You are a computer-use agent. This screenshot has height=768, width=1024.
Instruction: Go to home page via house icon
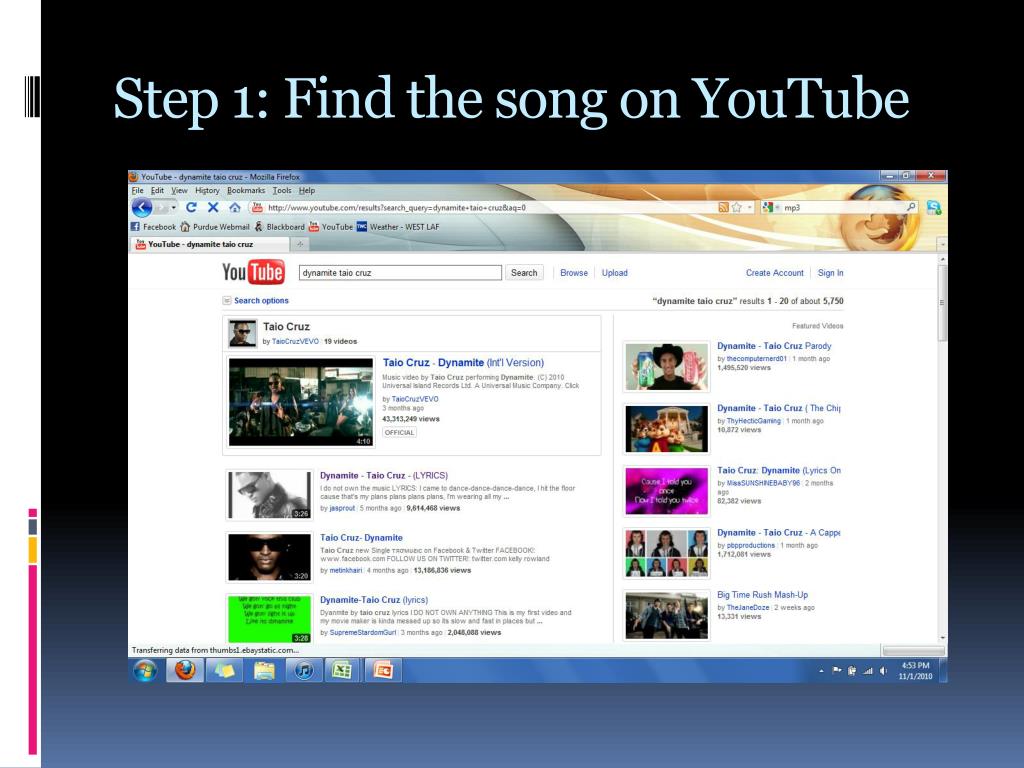point(234,207)
